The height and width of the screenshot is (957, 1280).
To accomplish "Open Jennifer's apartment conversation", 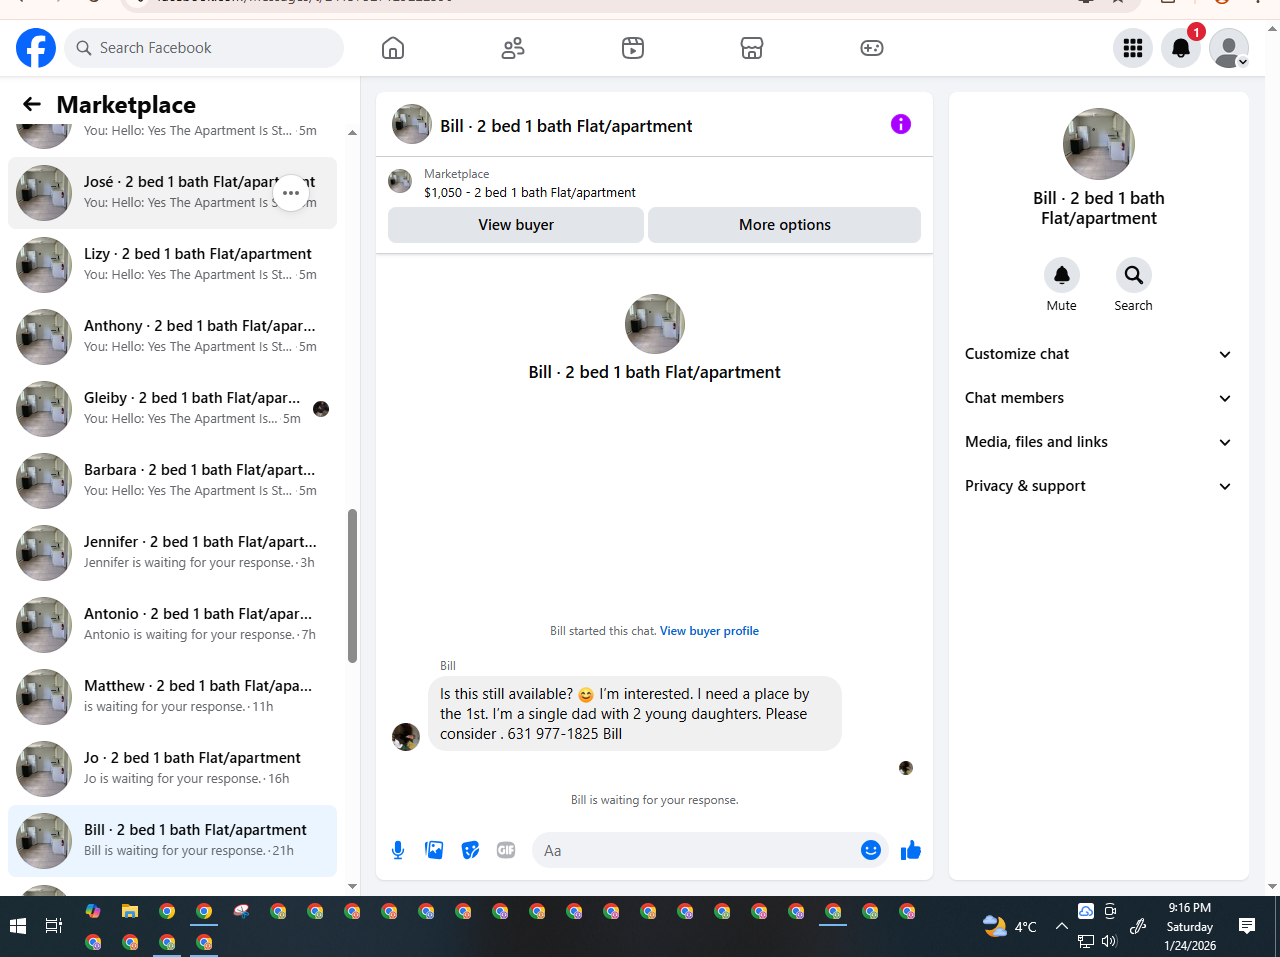I will [172, 553].
